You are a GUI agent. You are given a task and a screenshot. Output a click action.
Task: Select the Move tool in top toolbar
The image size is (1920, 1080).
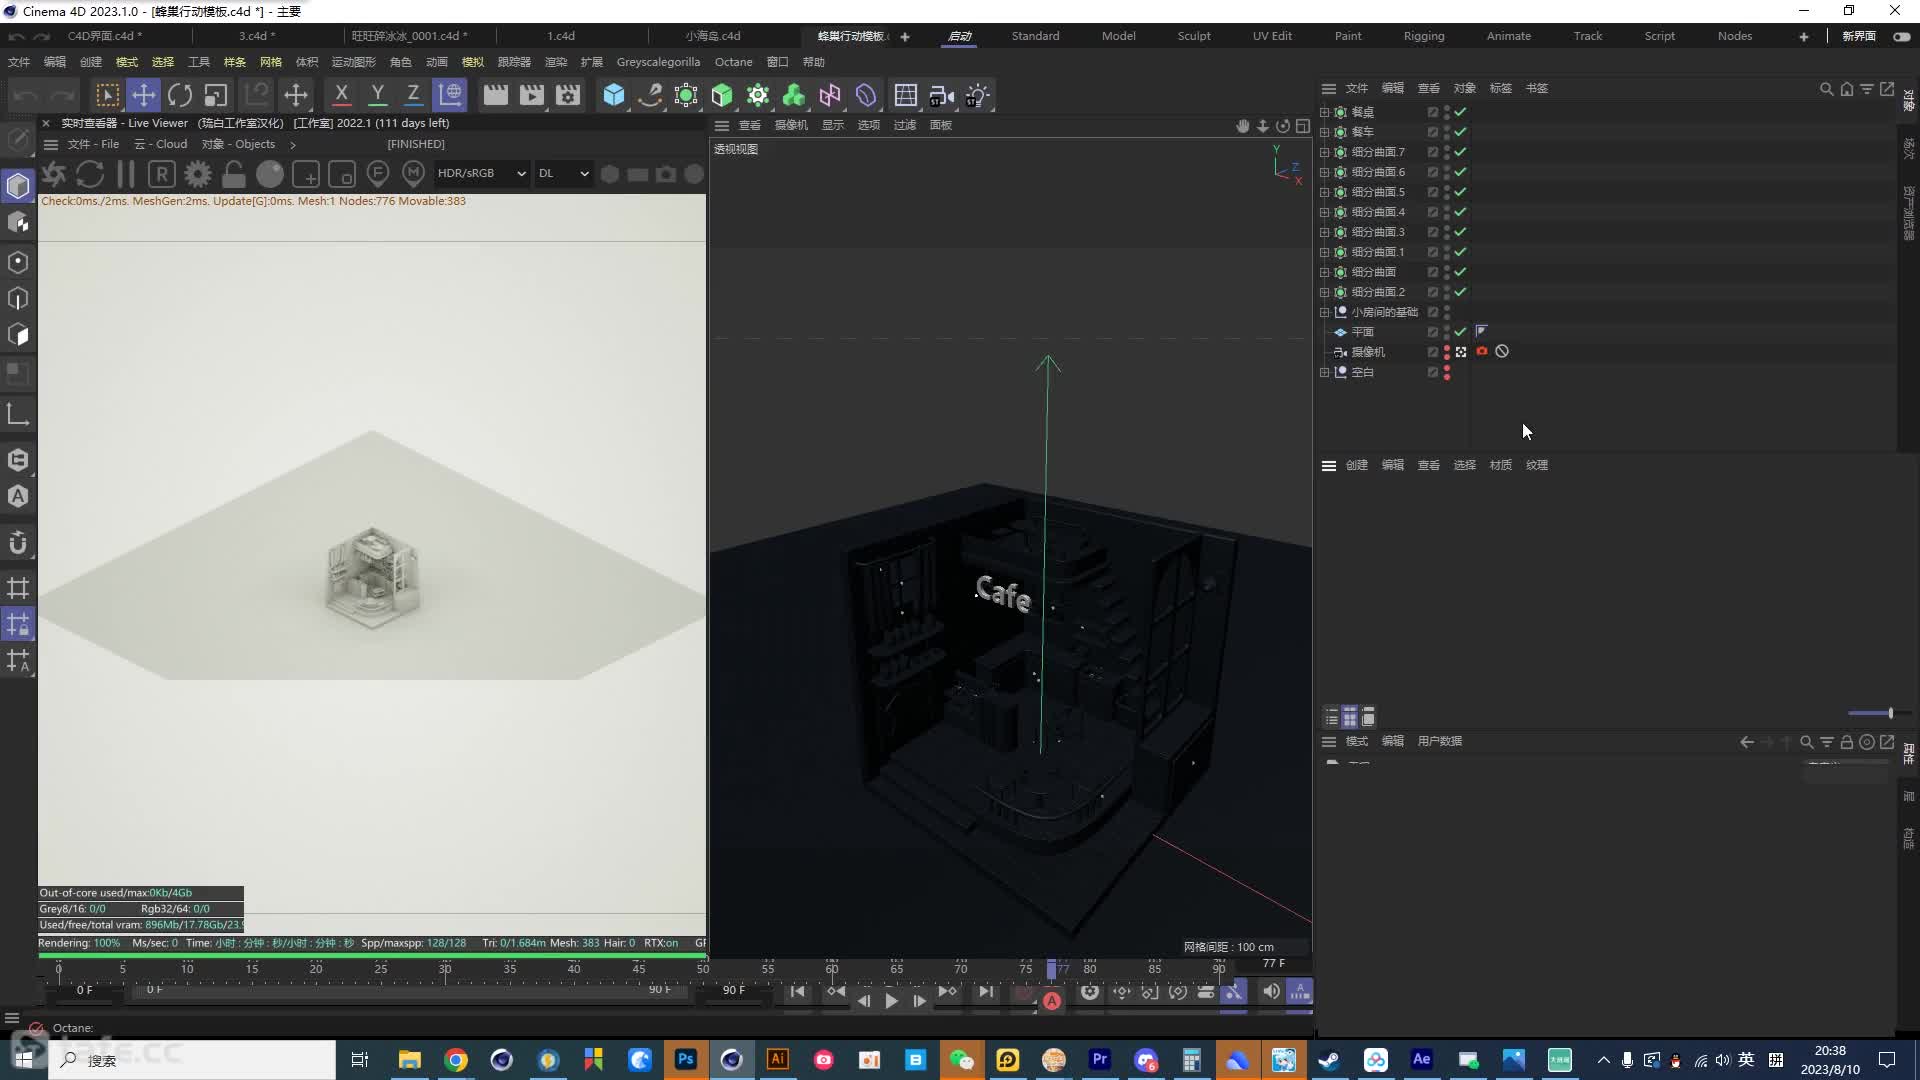pos(143,95)
